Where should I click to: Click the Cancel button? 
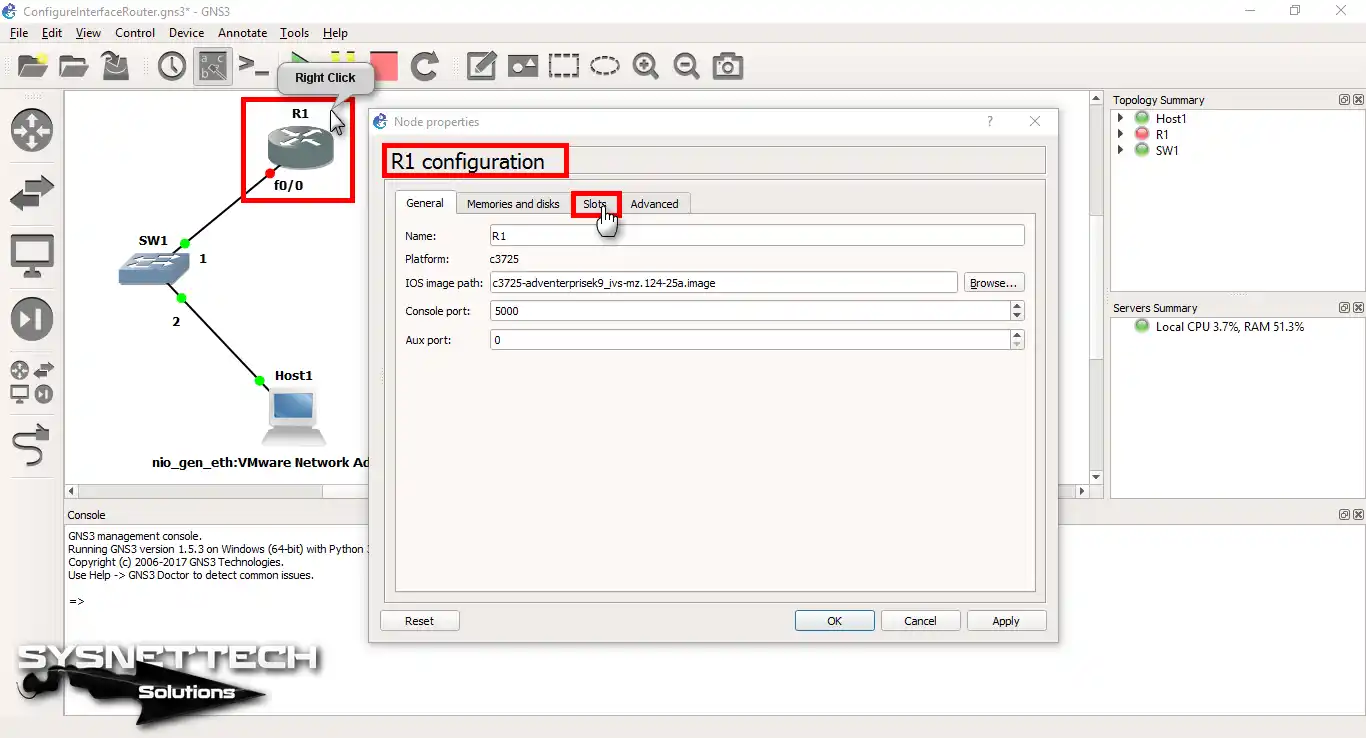[921, 621]
